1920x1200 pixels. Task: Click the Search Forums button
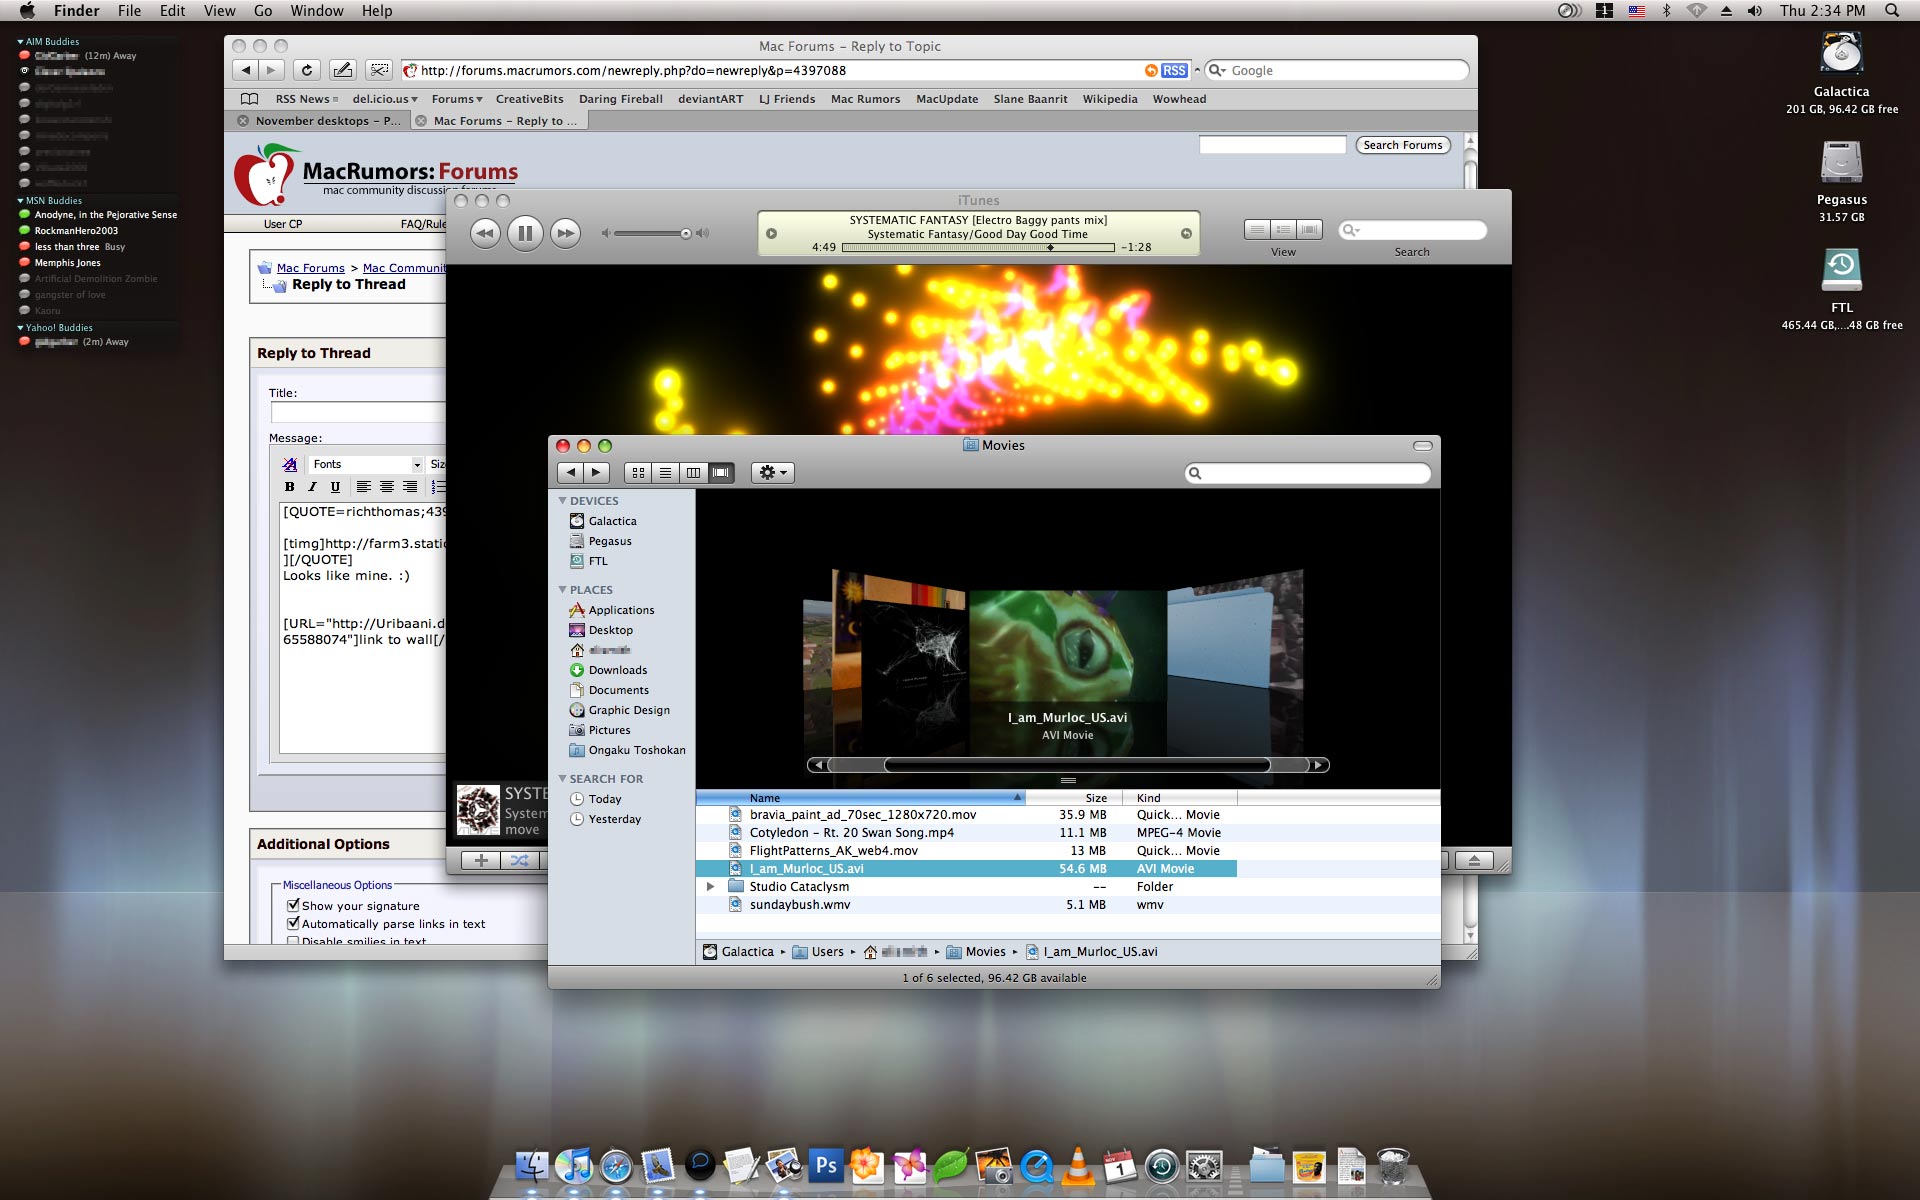[x=1403, y=145]
